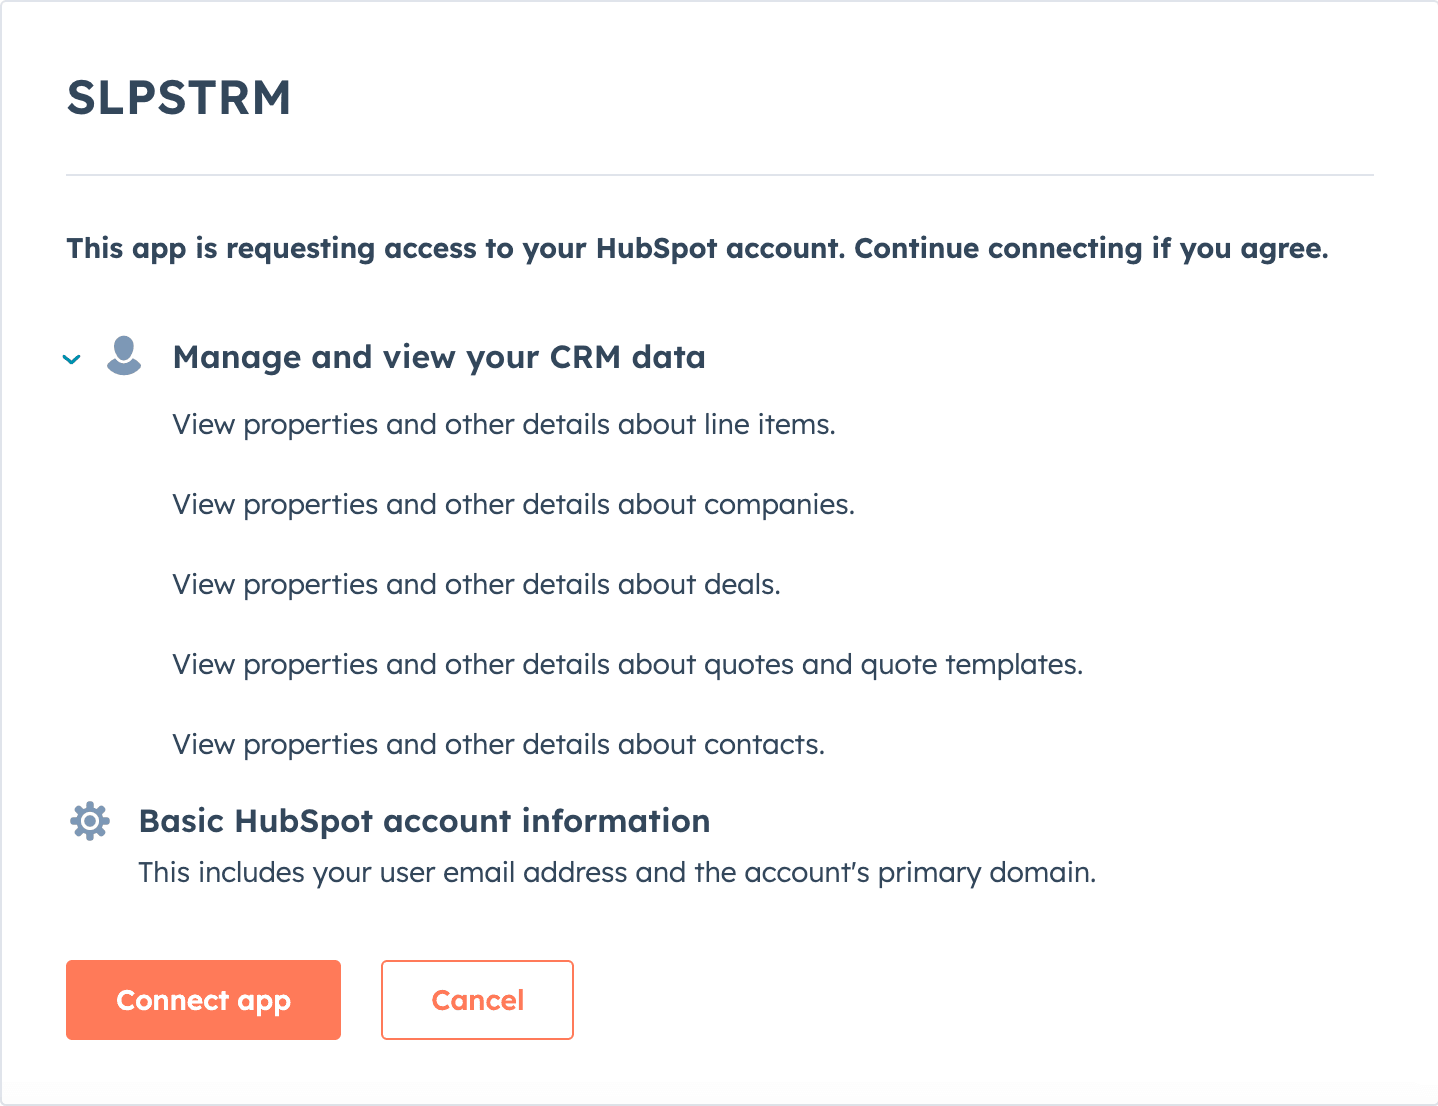
Task: Click the line items permission description
Action: point(503,424)
